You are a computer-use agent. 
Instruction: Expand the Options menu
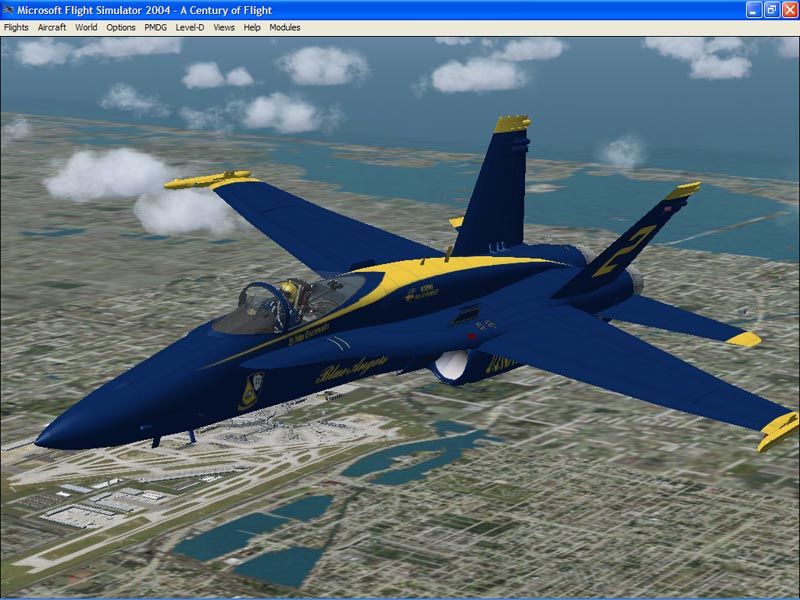(121, 27)
